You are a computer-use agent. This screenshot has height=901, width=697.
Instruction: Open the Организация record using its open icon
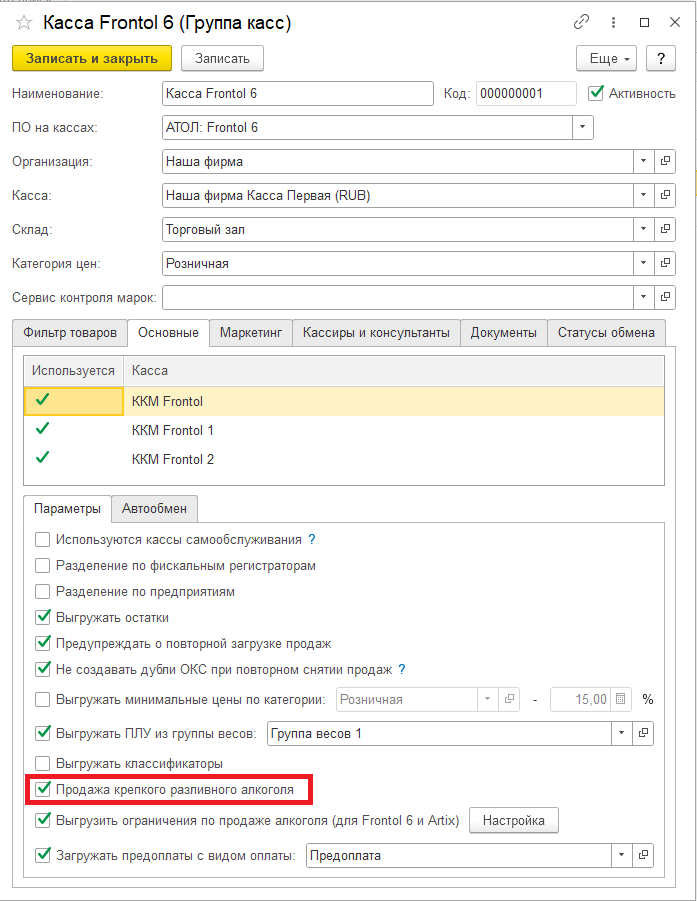tap(667, 161)
